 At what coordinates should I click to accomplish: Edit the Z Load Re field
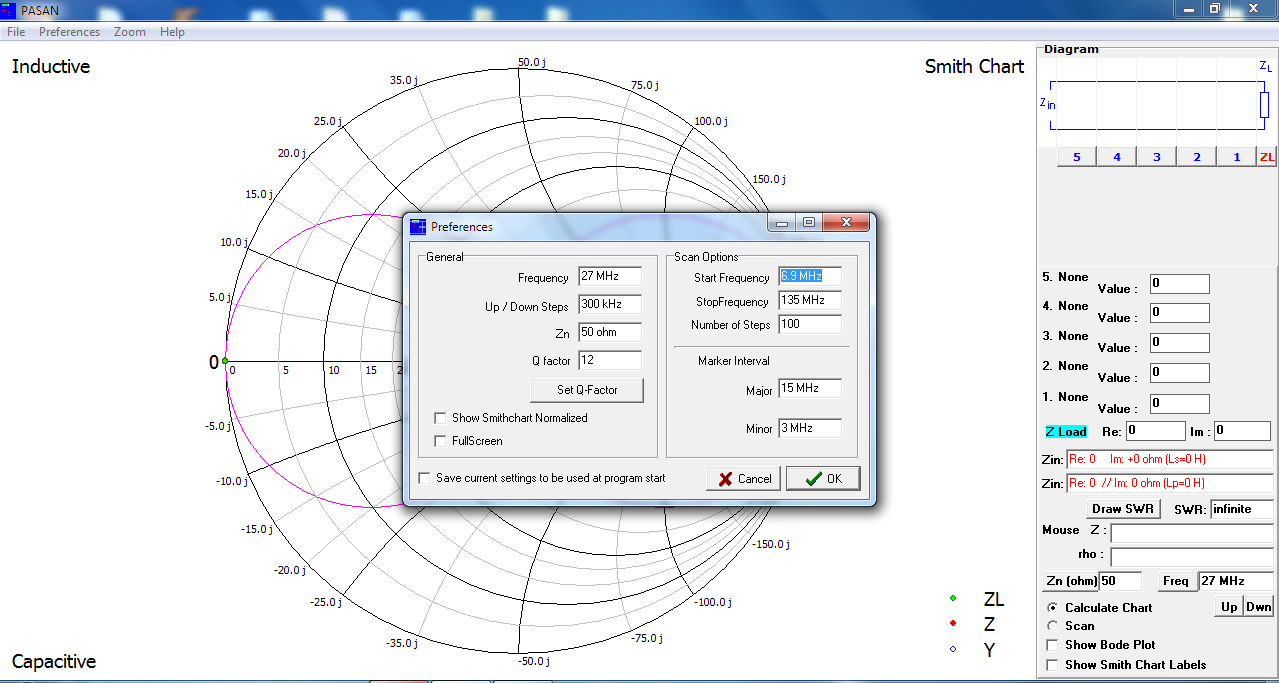coord(1155,431)
